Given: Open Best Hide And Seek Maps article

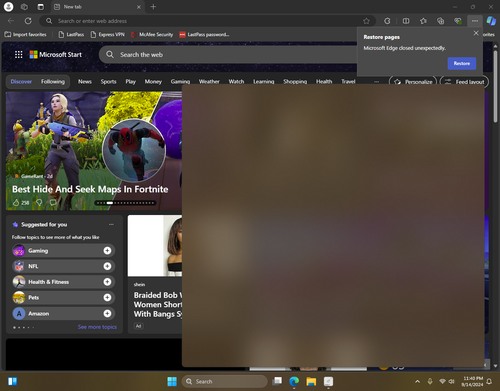Looking at the screenshot, I should [x=90, y=189].
